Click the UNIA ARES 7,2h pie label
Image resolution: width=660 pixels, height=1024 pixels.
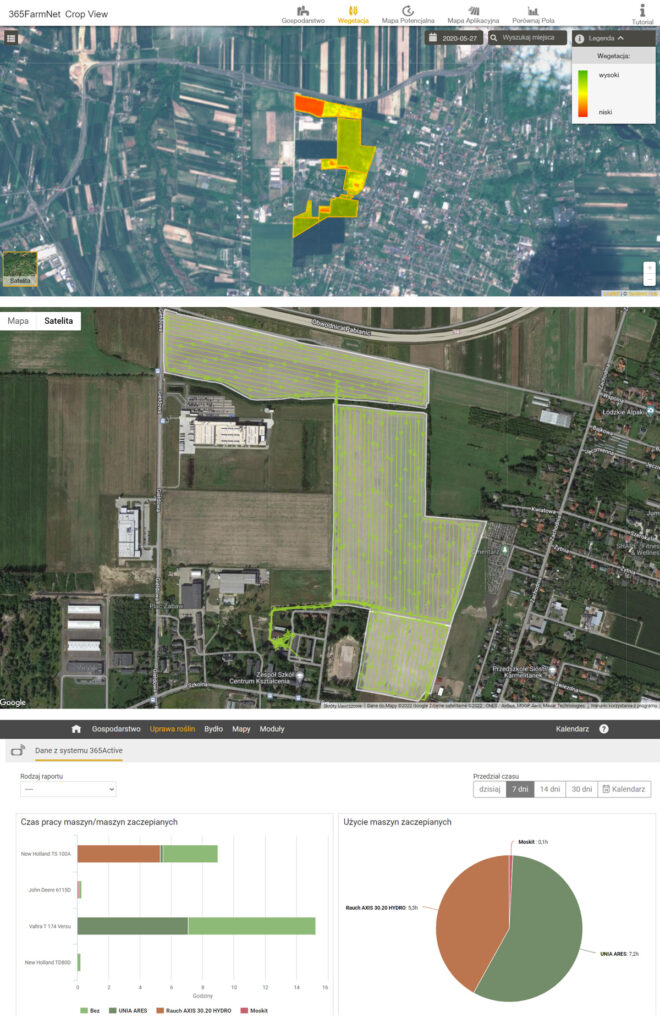[x=620, y=953]
